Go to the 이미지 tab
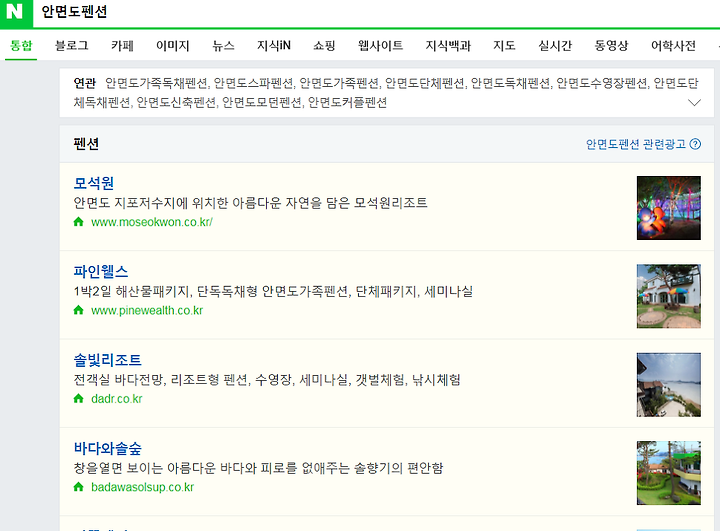This screenshot has height=531, width=720. click(x=173, y=45)
